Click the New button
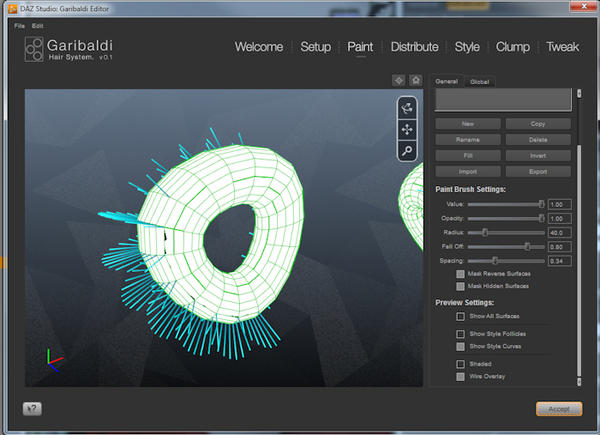Screen dimensions: 600x435 [468, 124]
